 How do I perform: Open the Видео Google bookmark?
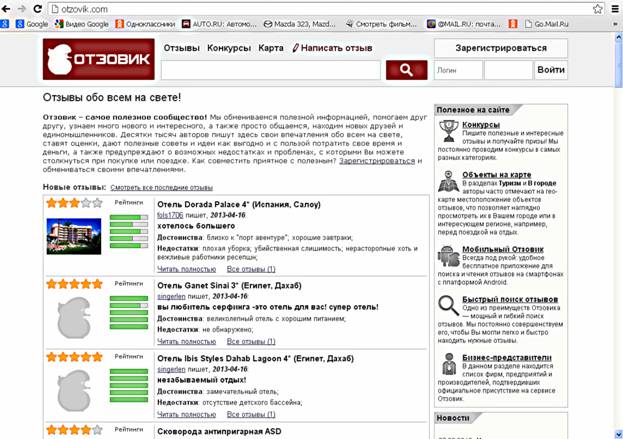click(82, 24)
